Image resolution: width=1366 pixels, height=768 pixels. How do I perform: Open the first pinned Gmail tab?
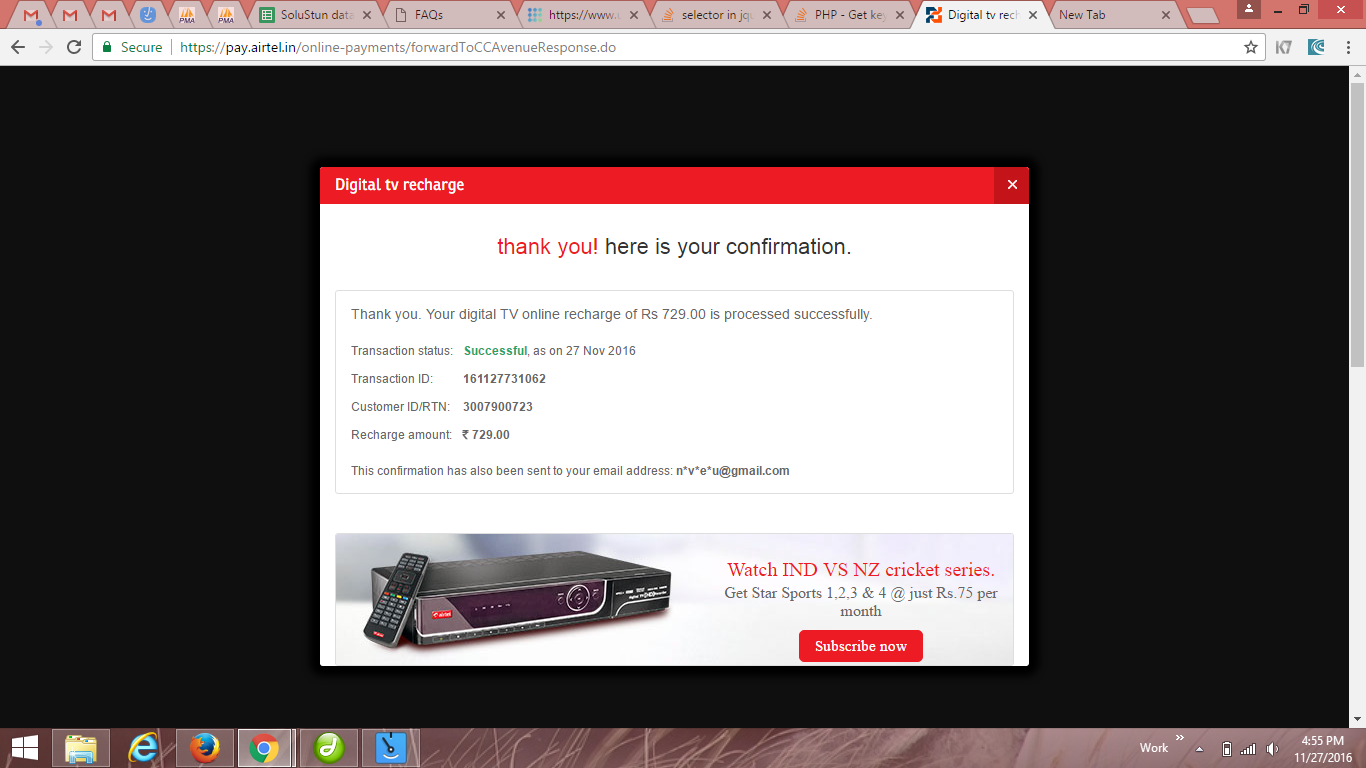click(31, 15)
